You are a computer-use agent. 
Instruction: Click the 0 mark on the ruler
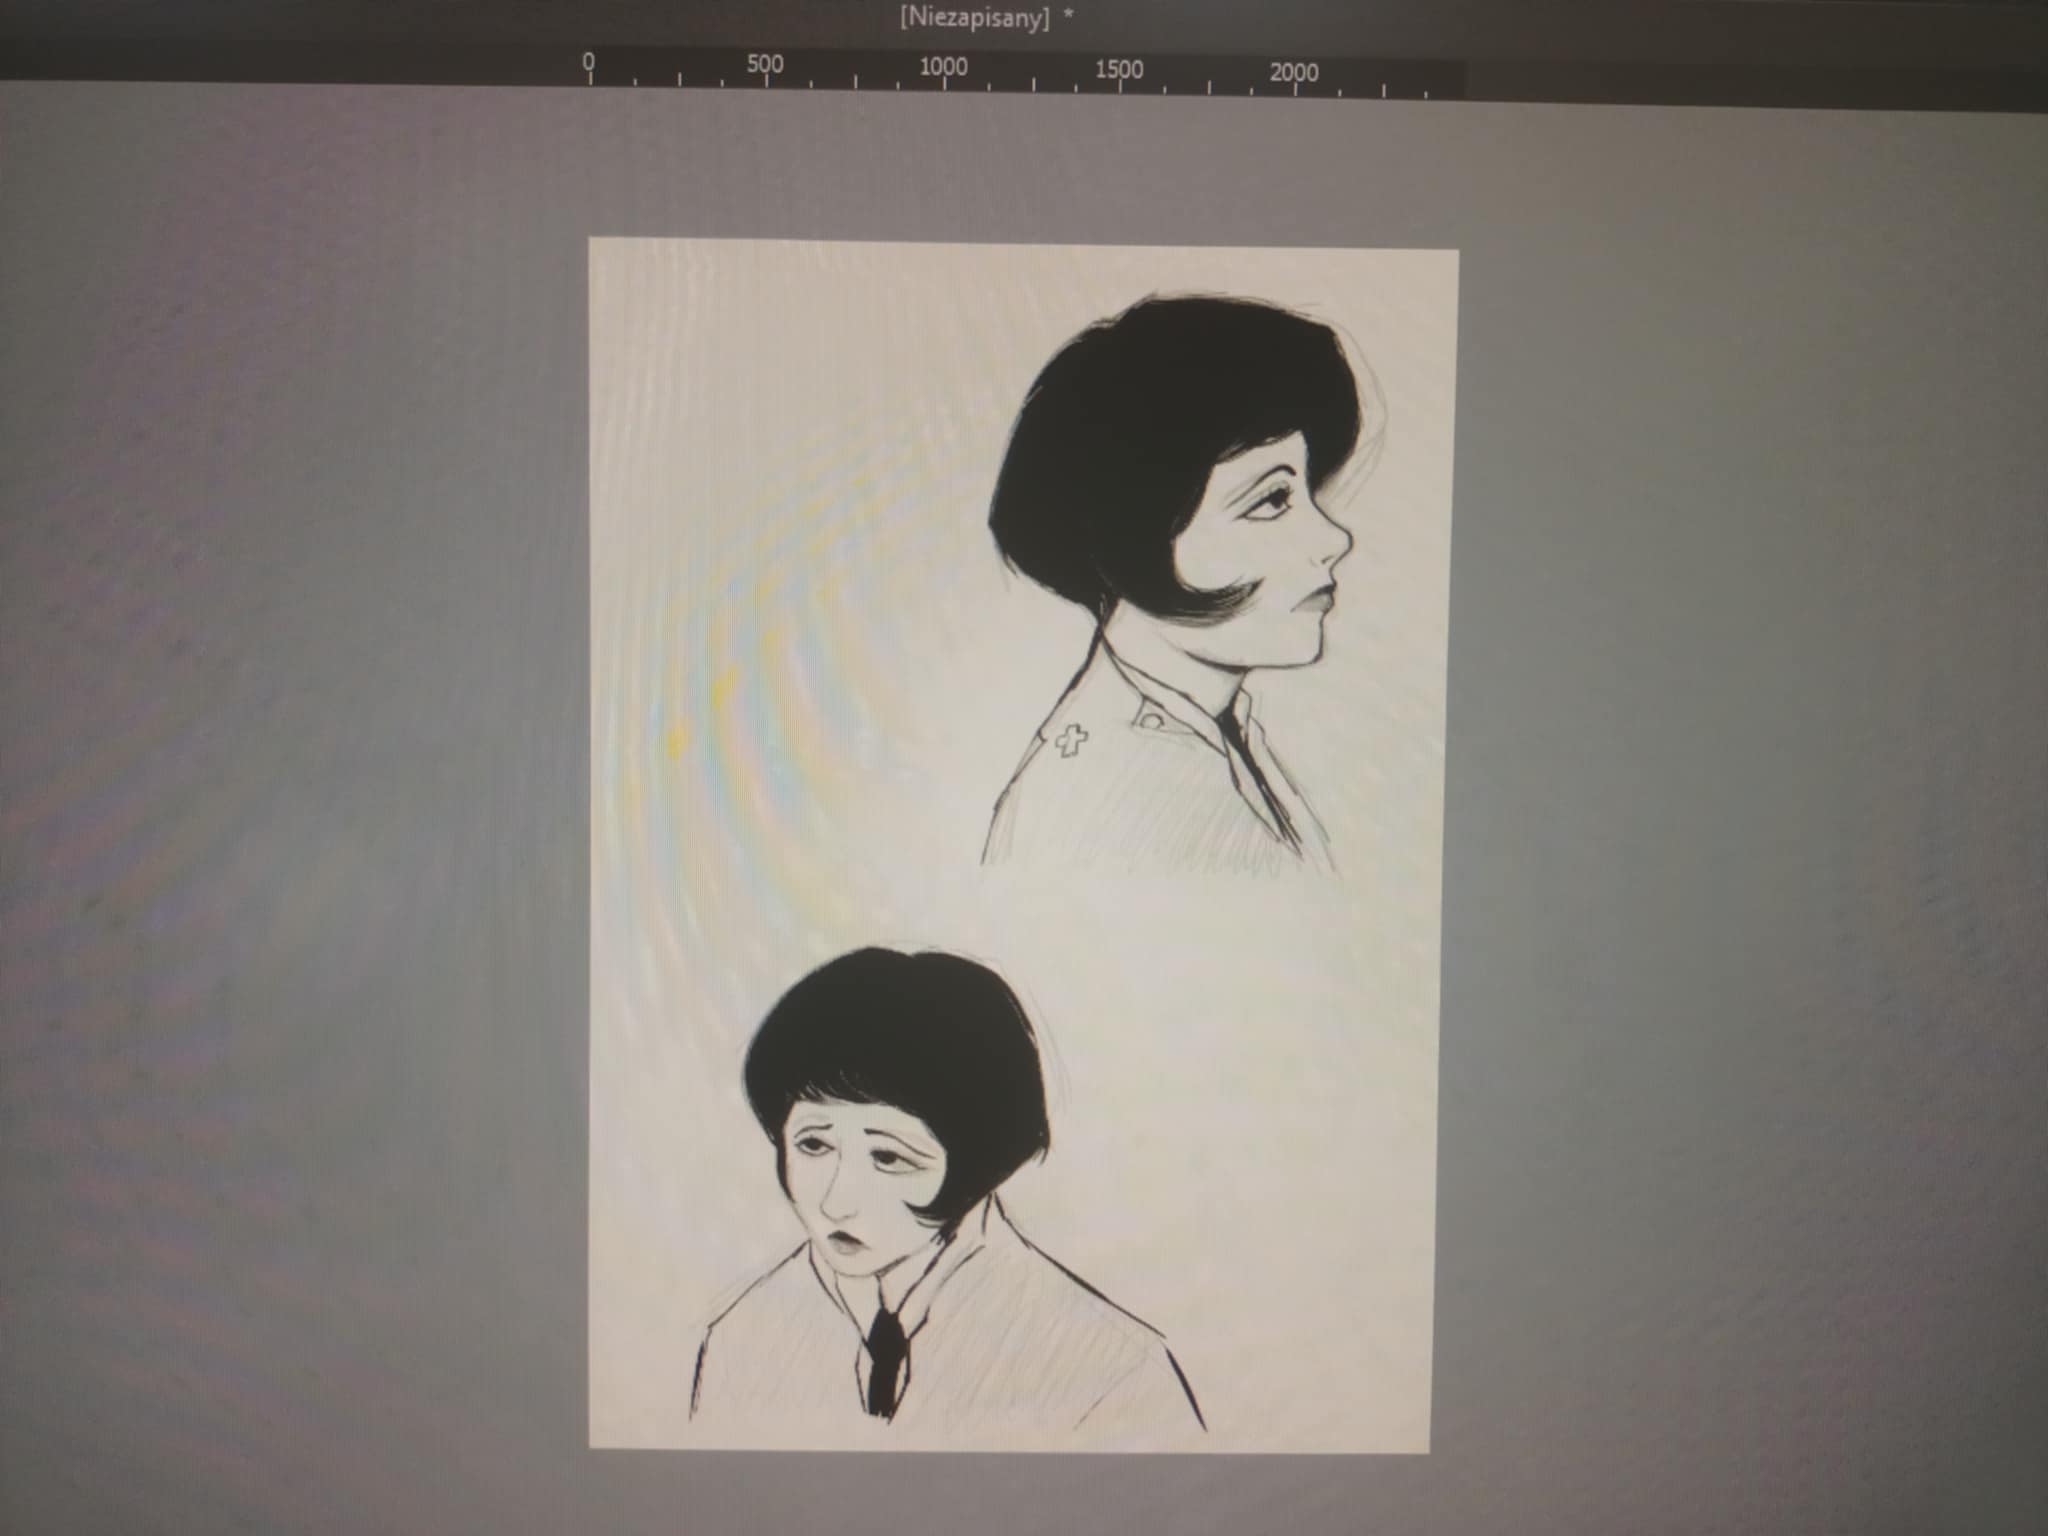589,62
